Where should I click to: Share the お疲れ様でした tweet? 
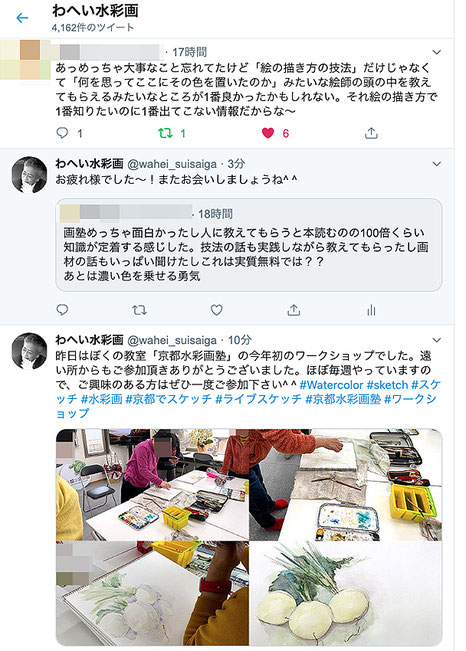[294, 310]
